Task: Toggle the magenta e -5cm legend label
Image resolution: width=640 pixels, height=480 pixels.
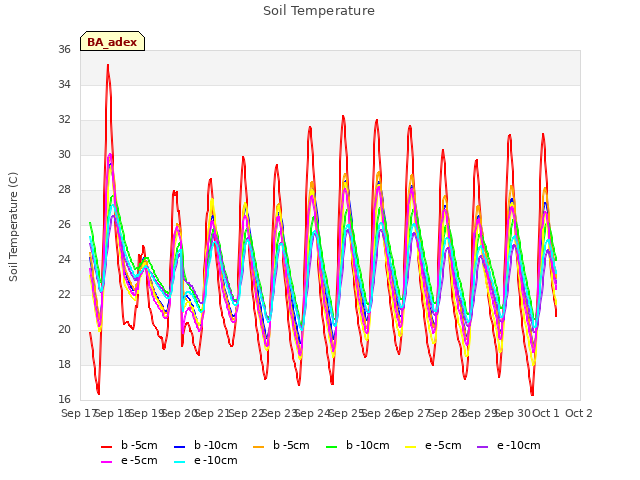Action: pos(139,460)
